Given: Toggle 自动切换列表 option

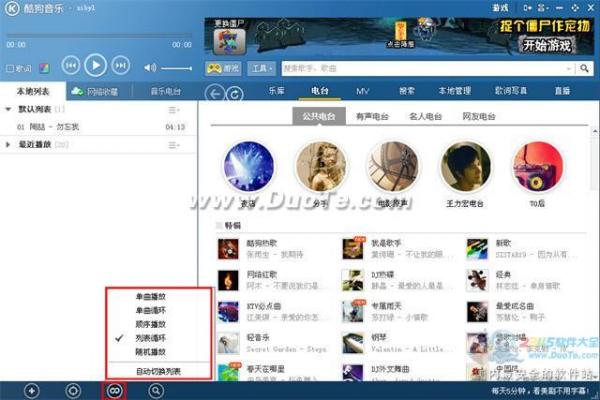Looking at the screenshot, I should point(159,371).
